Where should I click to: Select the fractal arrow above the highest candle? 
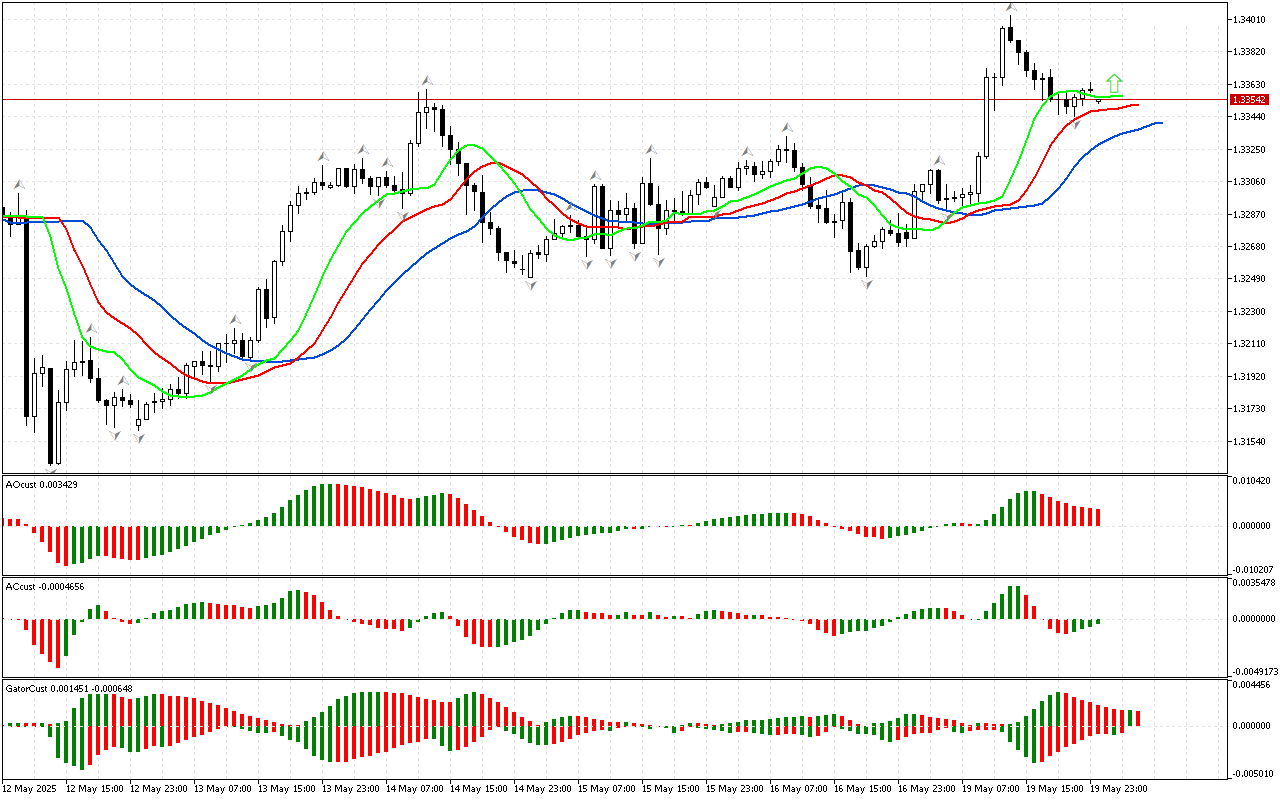pyautogui.click(x=1012, y=7)
